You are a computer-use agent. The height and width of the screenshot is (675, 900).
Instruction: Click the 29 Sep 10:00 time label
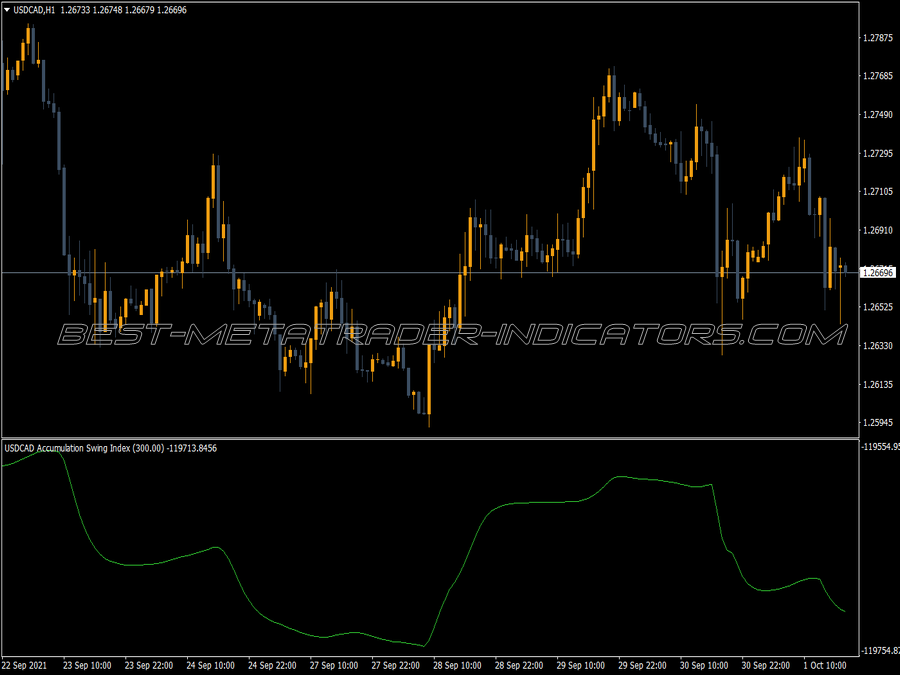point(581,665)
